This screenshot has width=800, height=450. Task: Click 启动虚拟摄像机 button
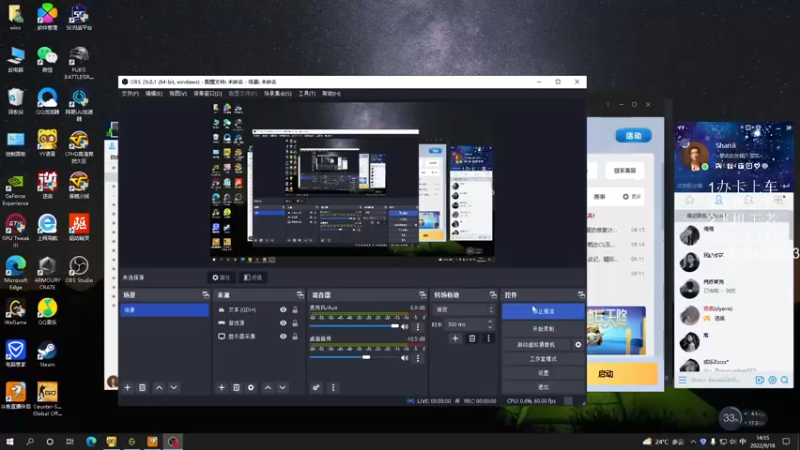tap(536, 345)
